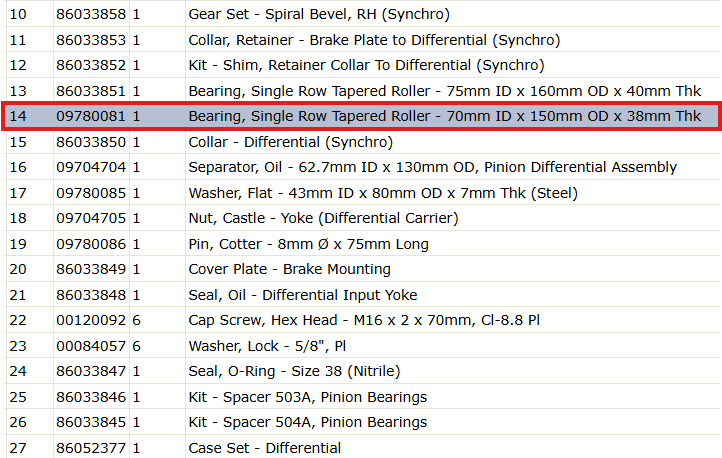Click part number 86033848 for oil seal

91,295
